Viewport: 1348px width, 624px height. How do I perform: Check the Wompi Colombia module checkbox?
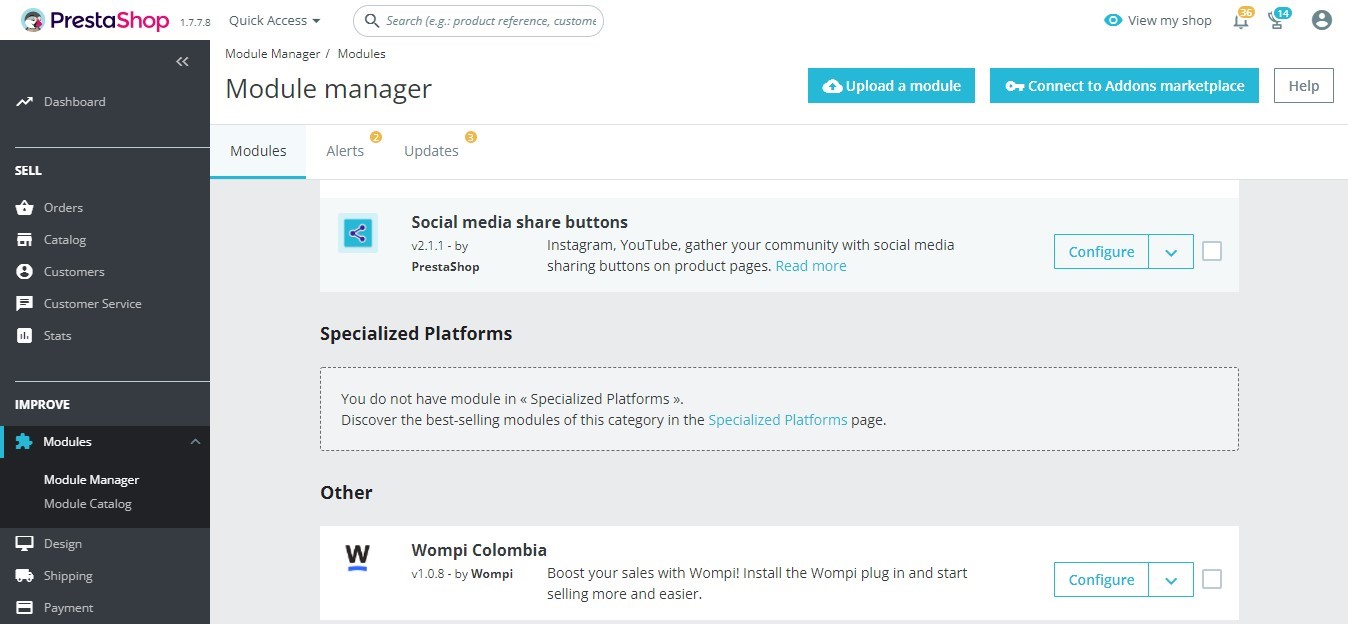click(x=1211, y=579)
